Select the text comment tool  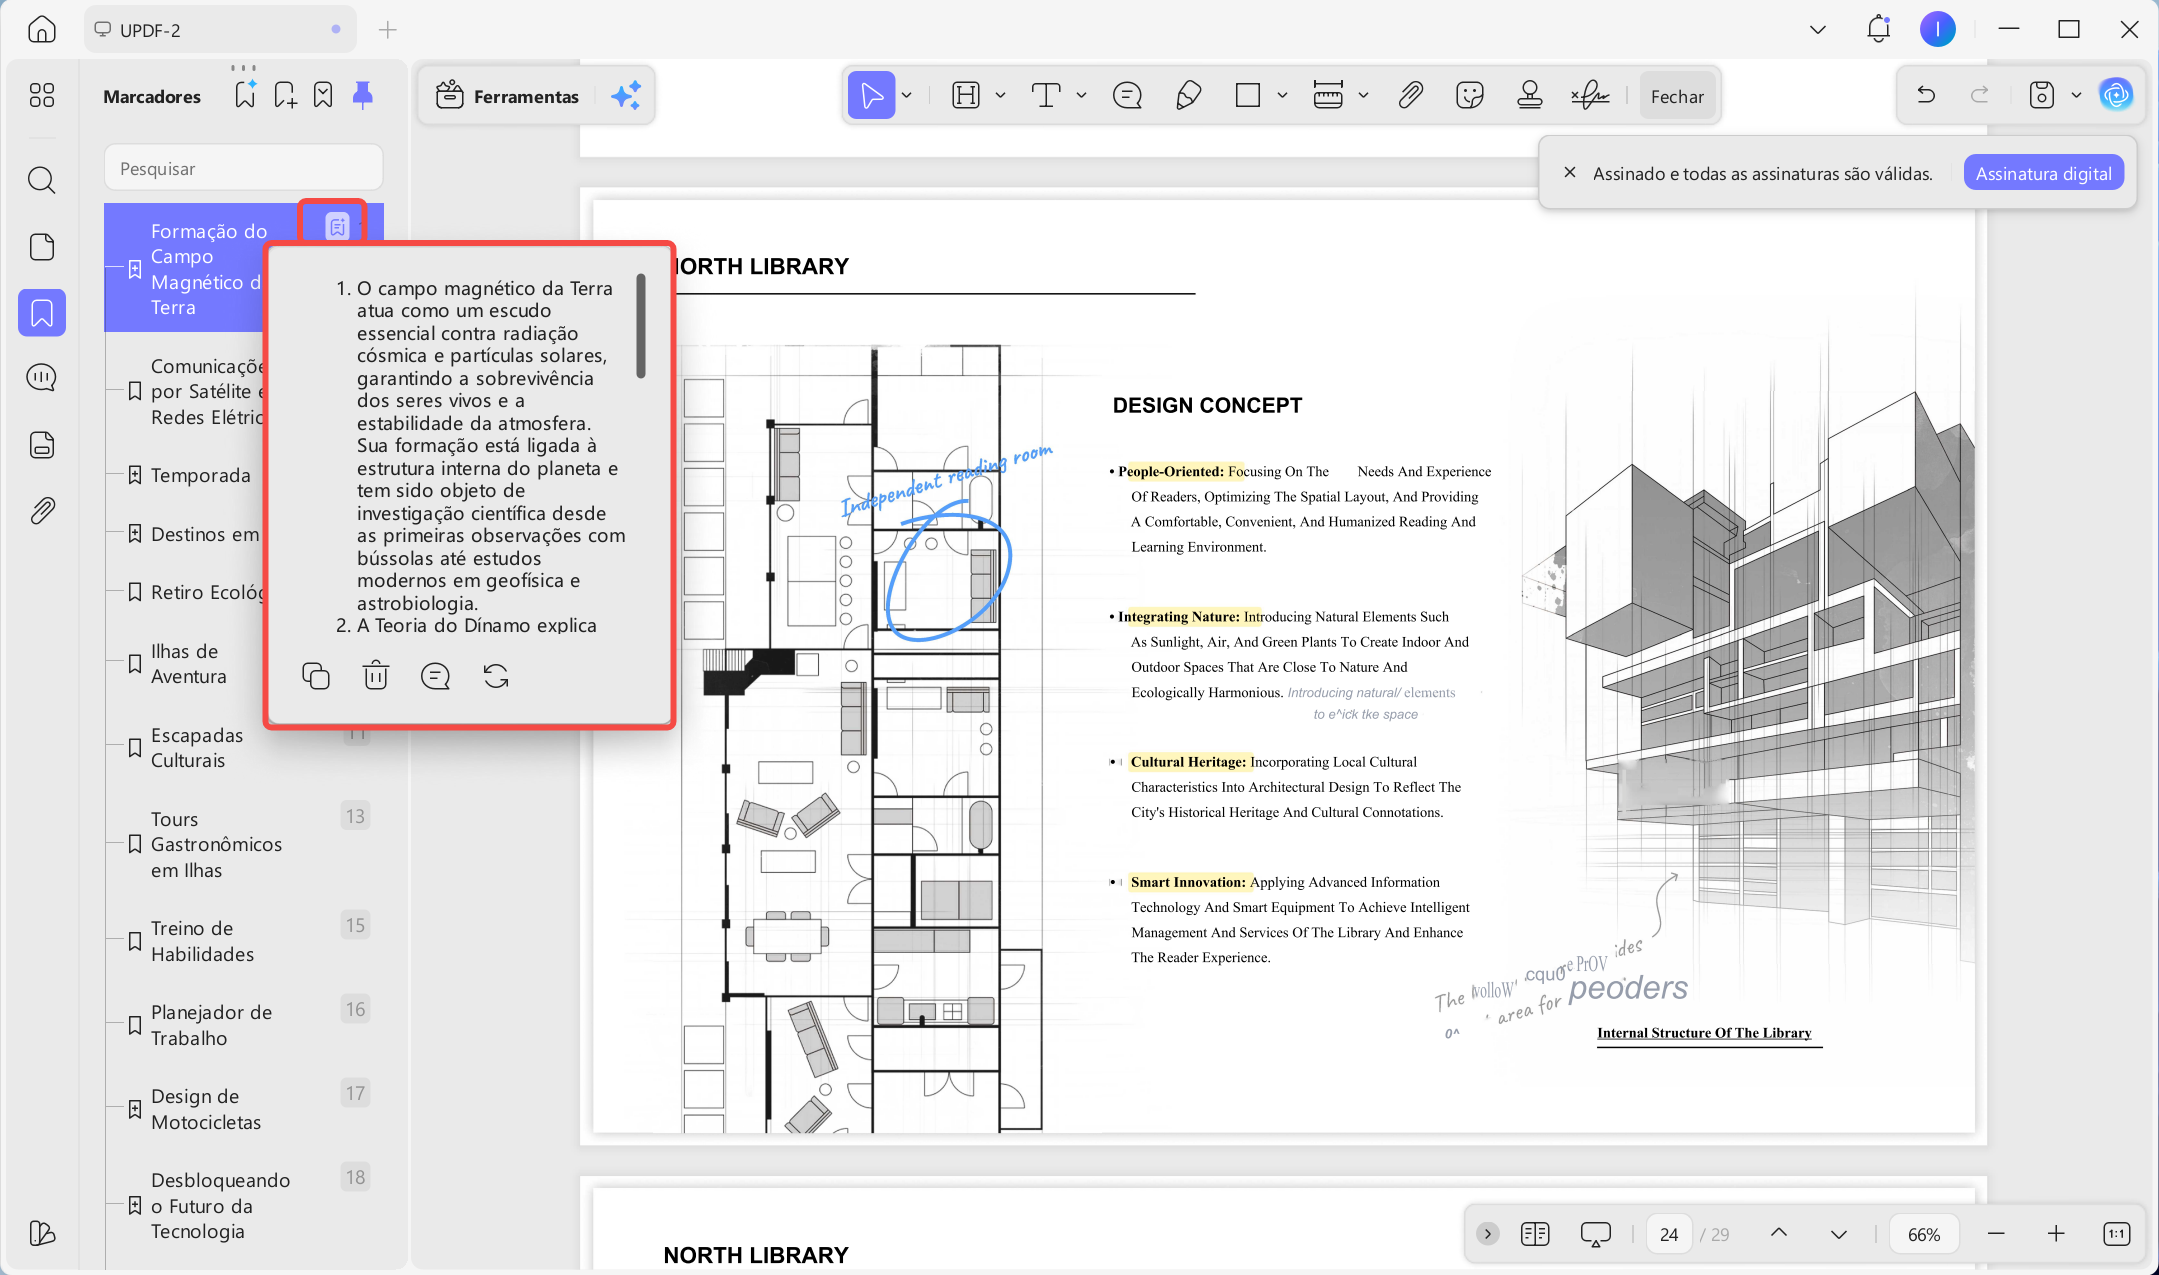pyautogui.click(x=1046, y=96)
